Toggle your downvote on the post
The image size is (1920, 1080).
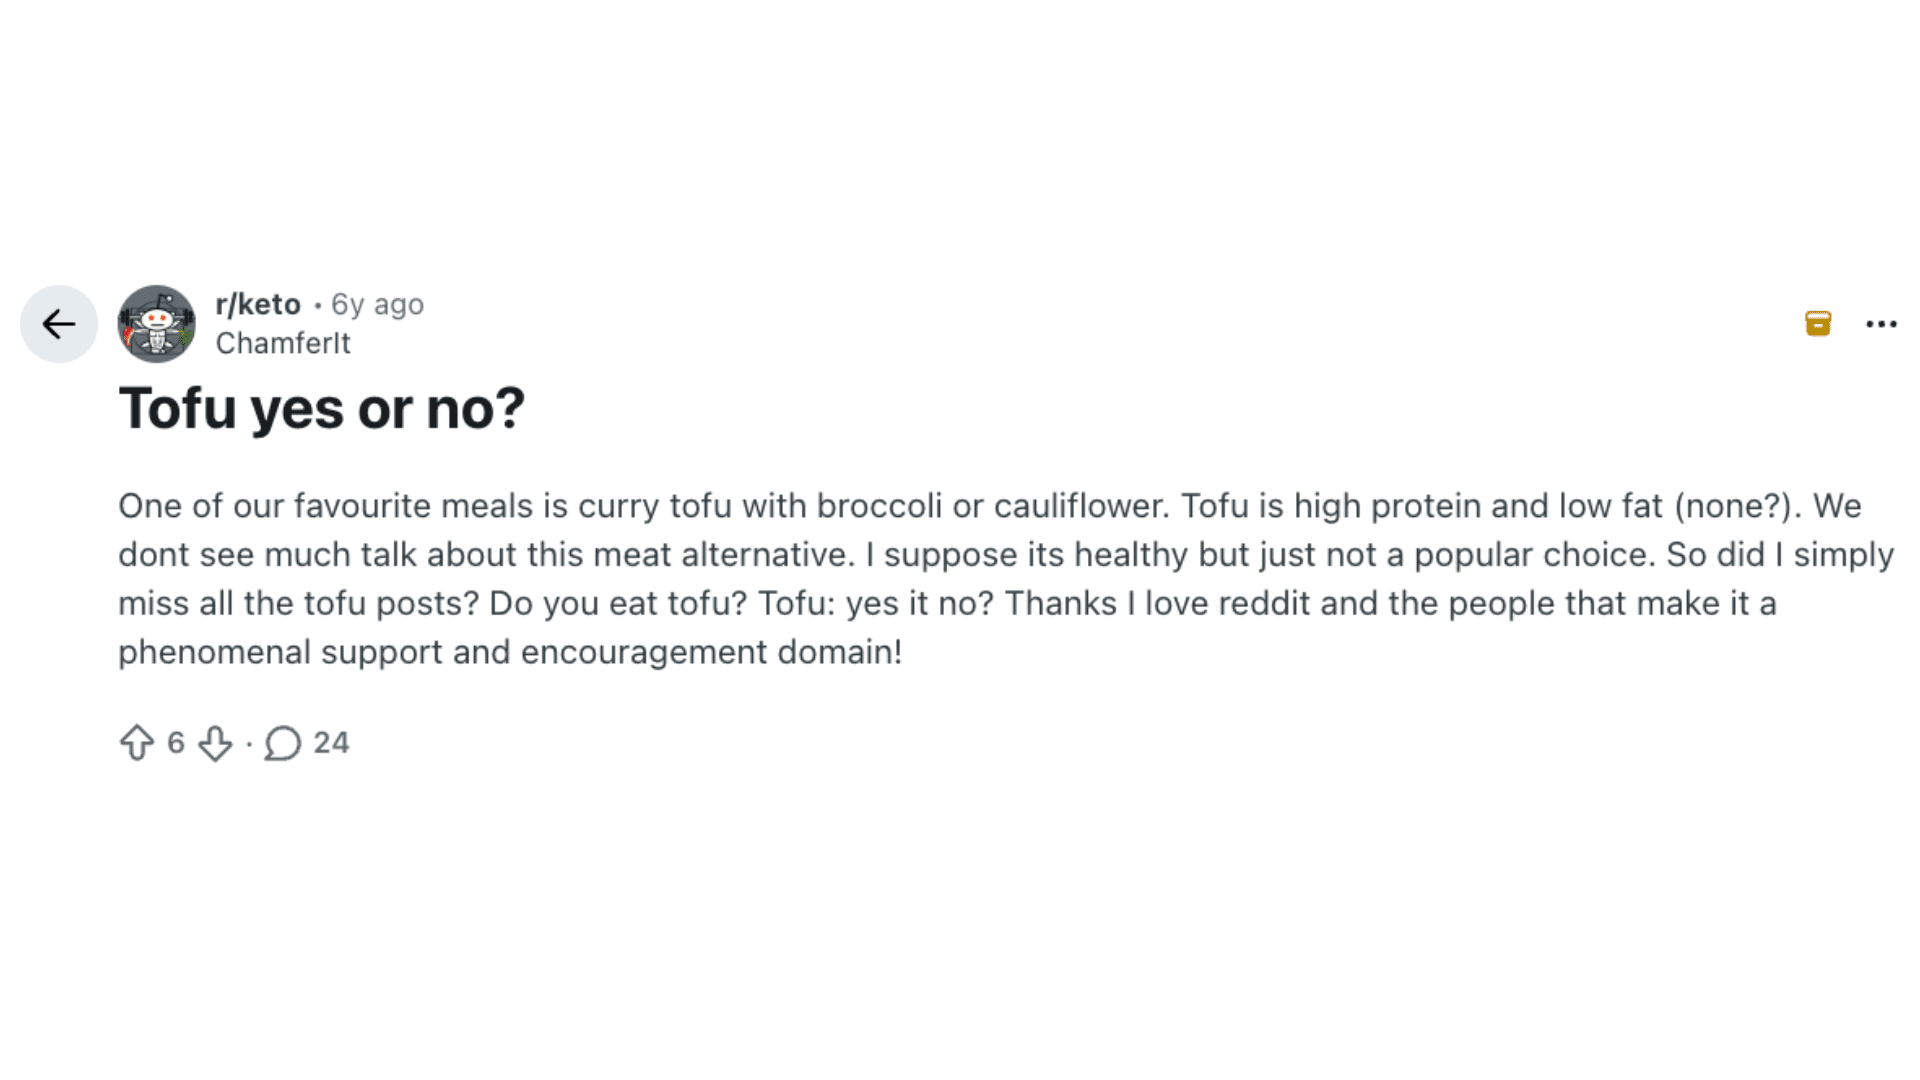click(216, 743)
